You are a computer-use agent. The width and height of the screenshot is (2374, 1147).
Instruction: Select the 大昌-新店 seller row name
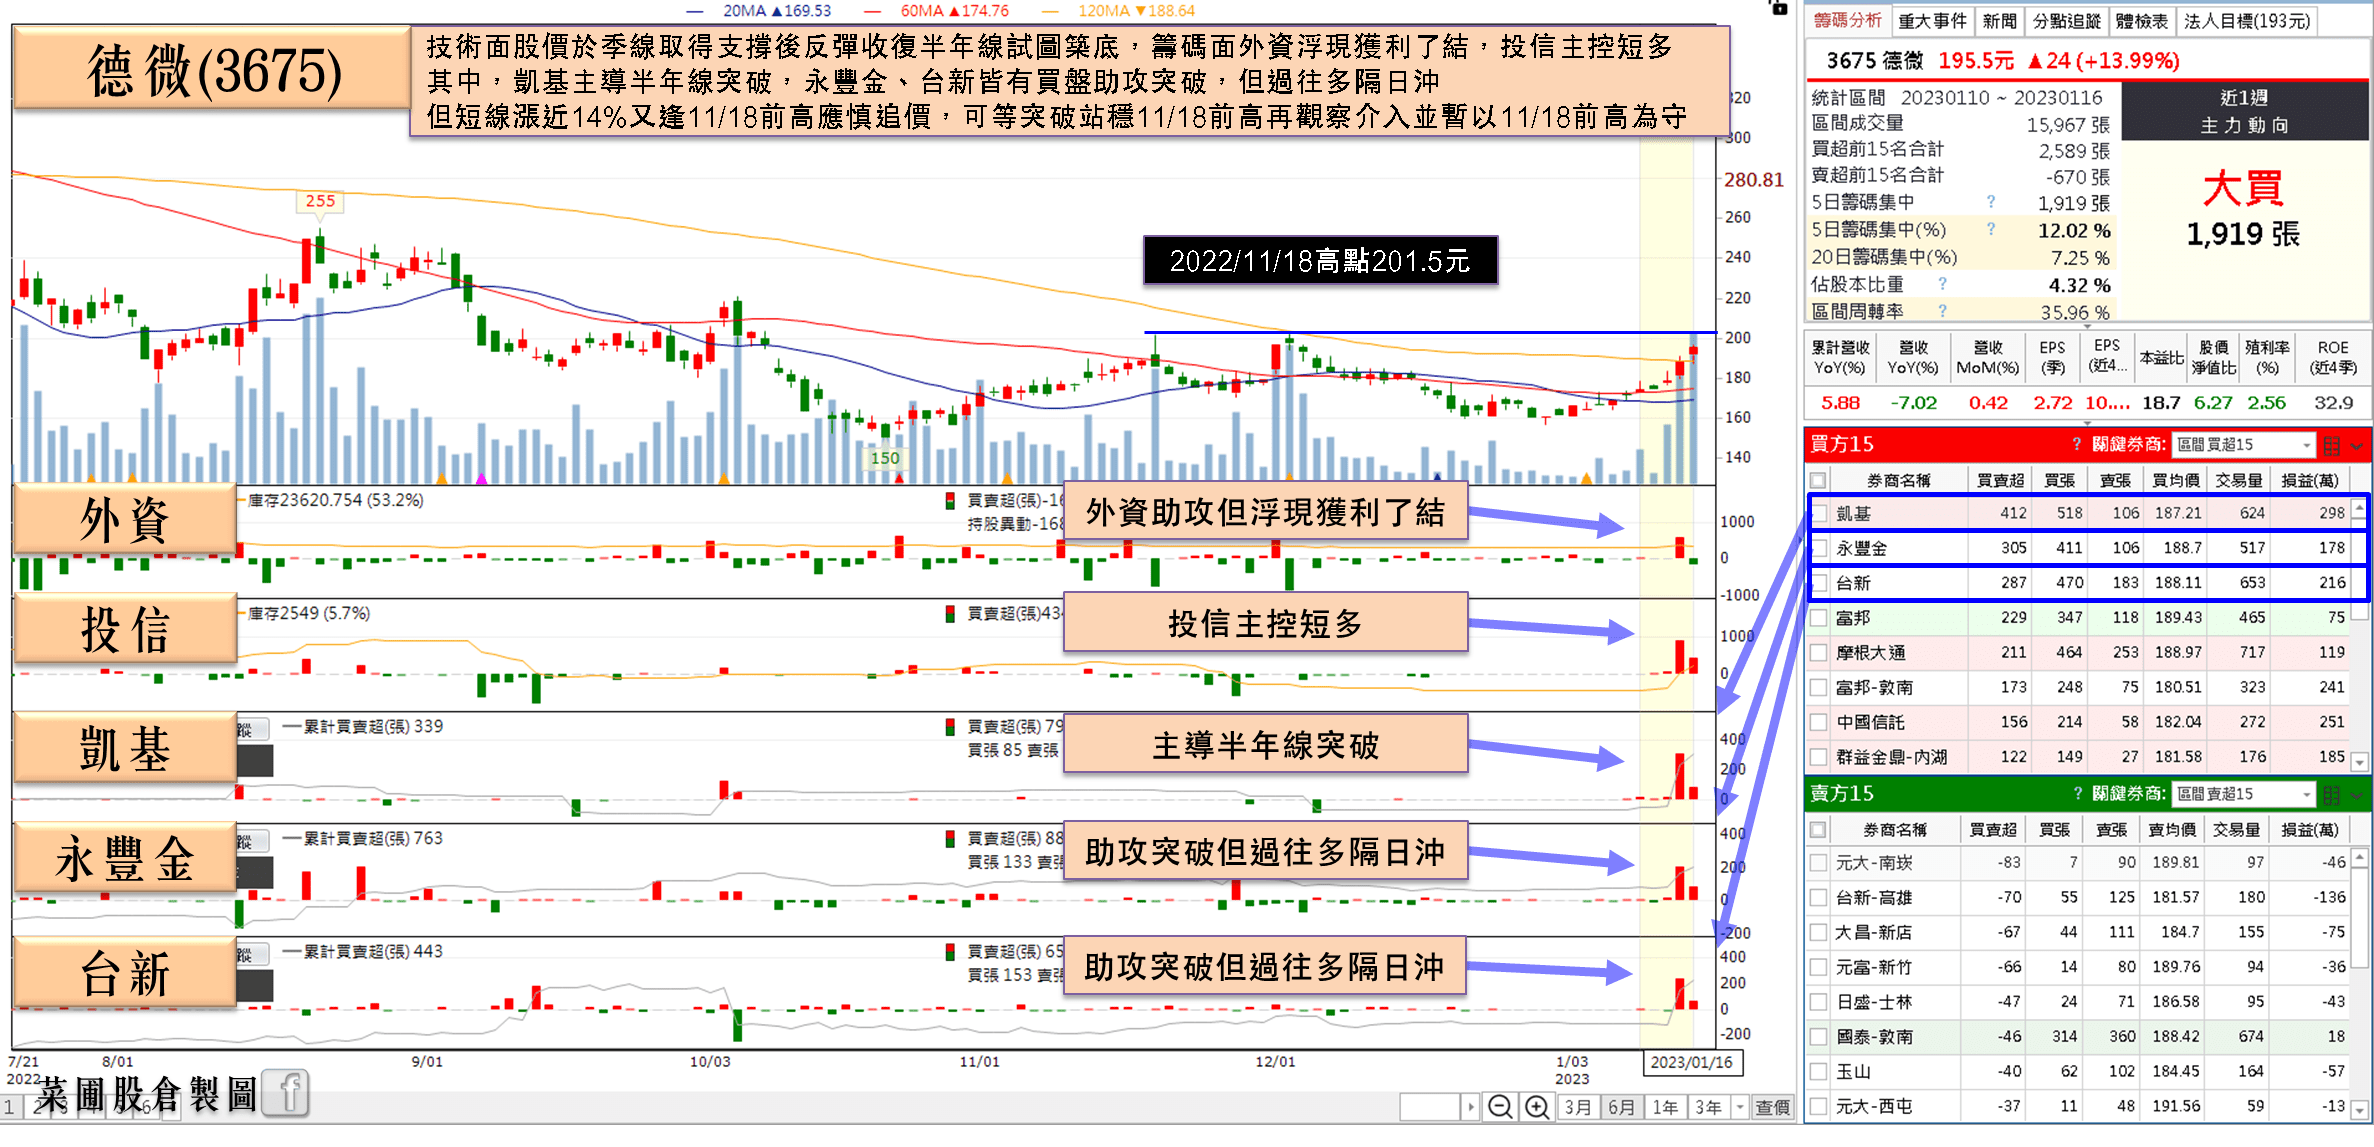click(x=1874, y=932)
